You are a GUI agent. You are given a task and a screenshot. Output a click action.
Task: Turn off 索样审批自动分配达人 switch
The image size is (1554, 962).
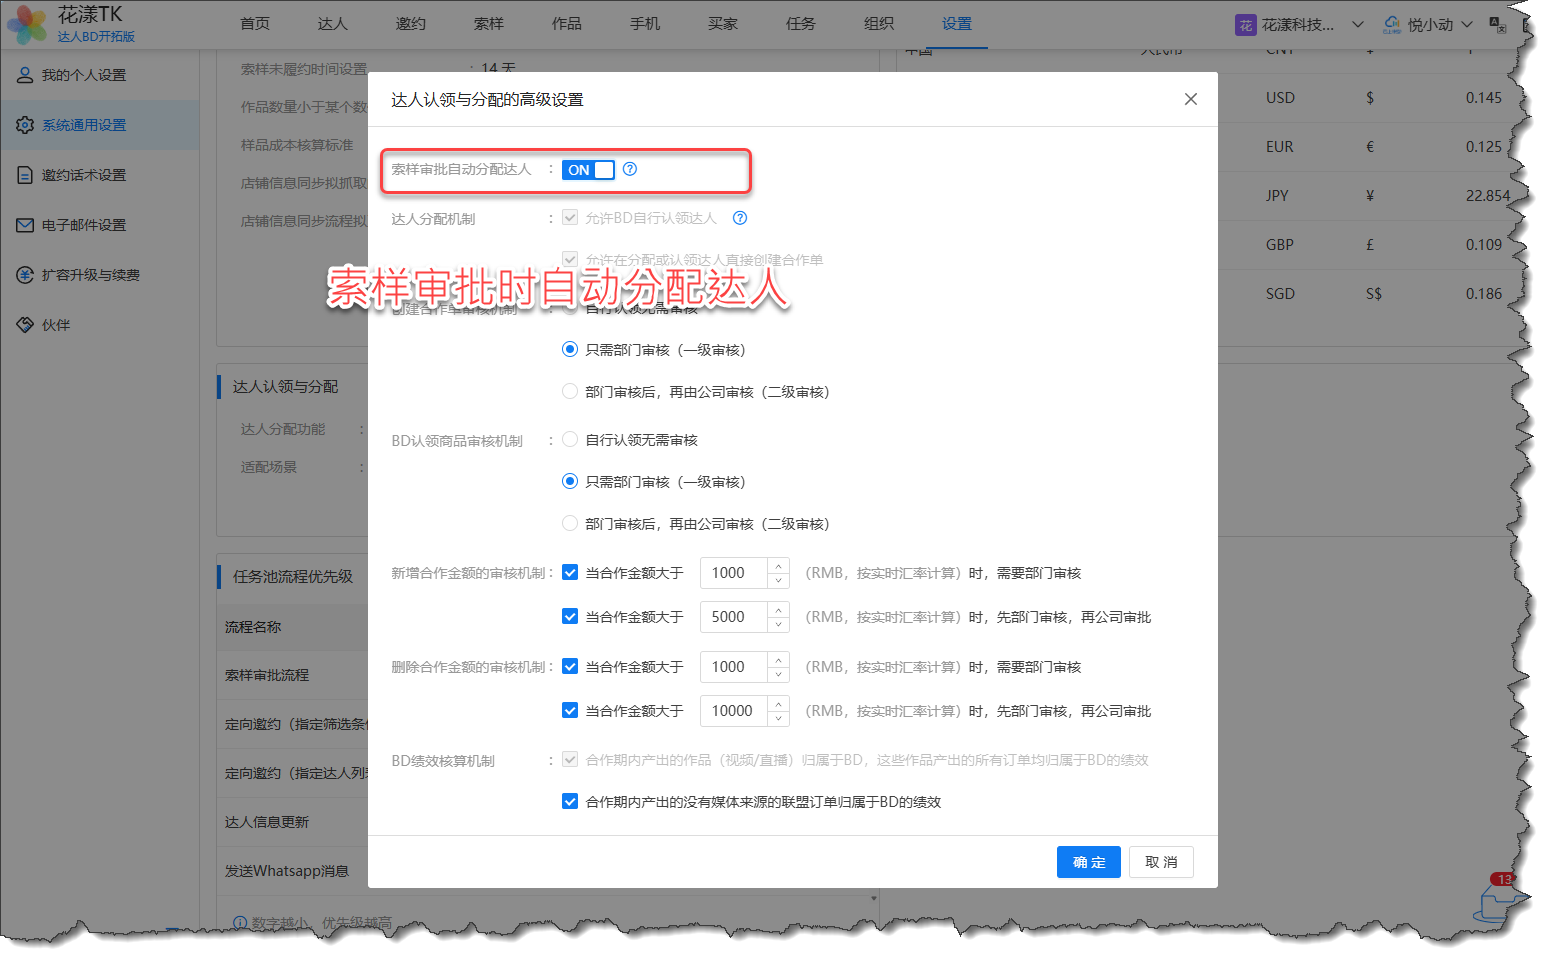coord(588,170)
